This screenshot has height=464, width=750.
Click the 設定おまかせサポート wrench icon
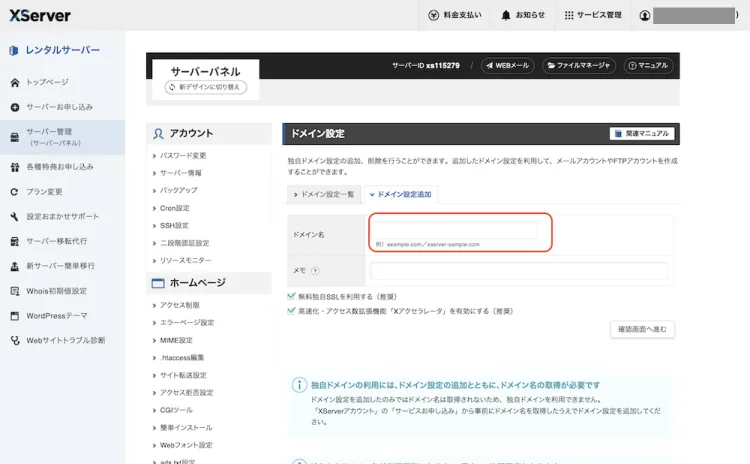[x=15, y=217]
